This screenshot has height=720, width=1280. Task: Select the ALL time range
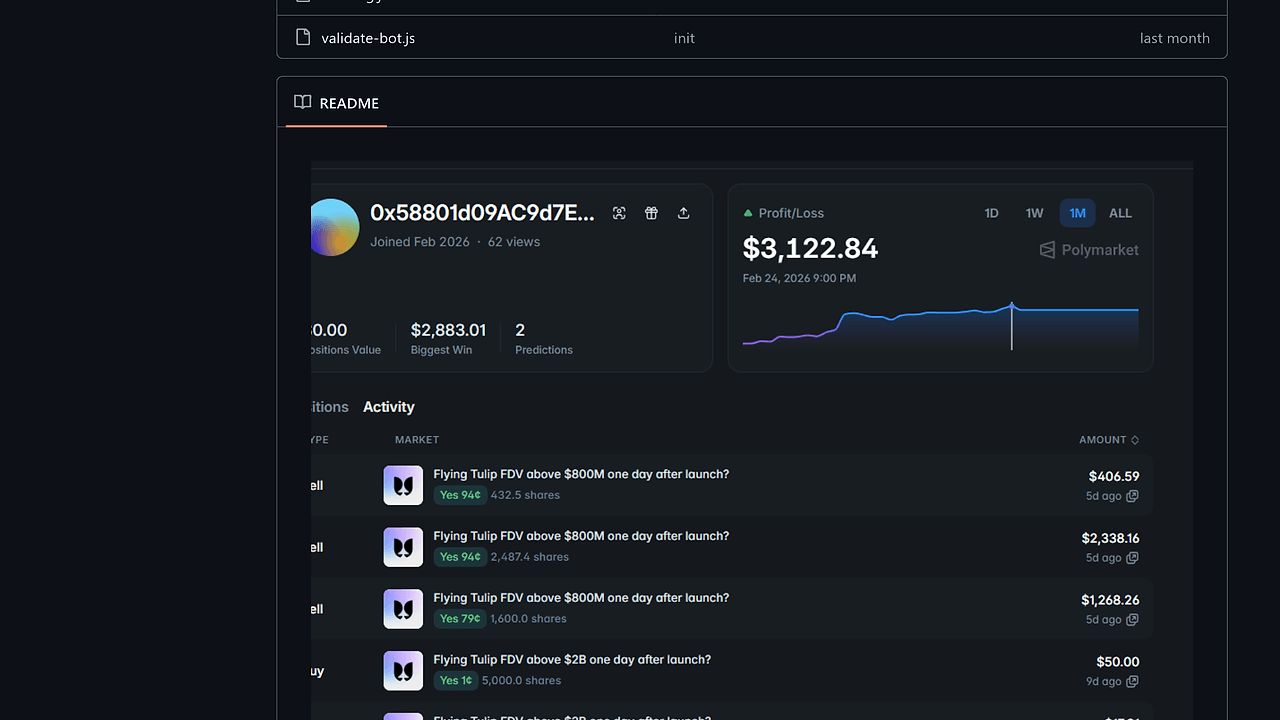[1120, 213]
